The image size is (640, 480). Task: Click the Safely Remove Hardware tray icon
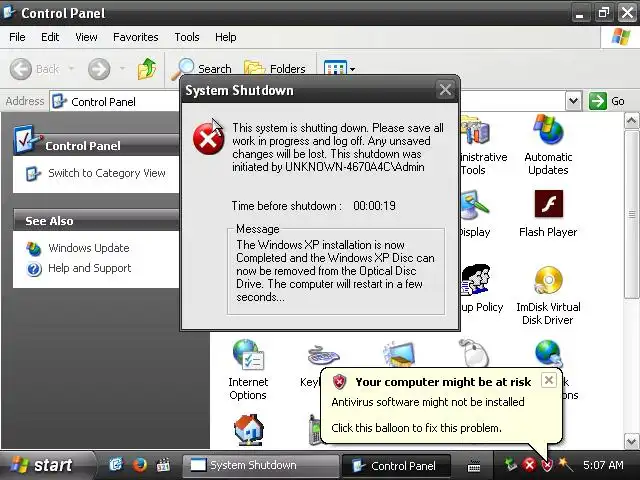point(511,464)
